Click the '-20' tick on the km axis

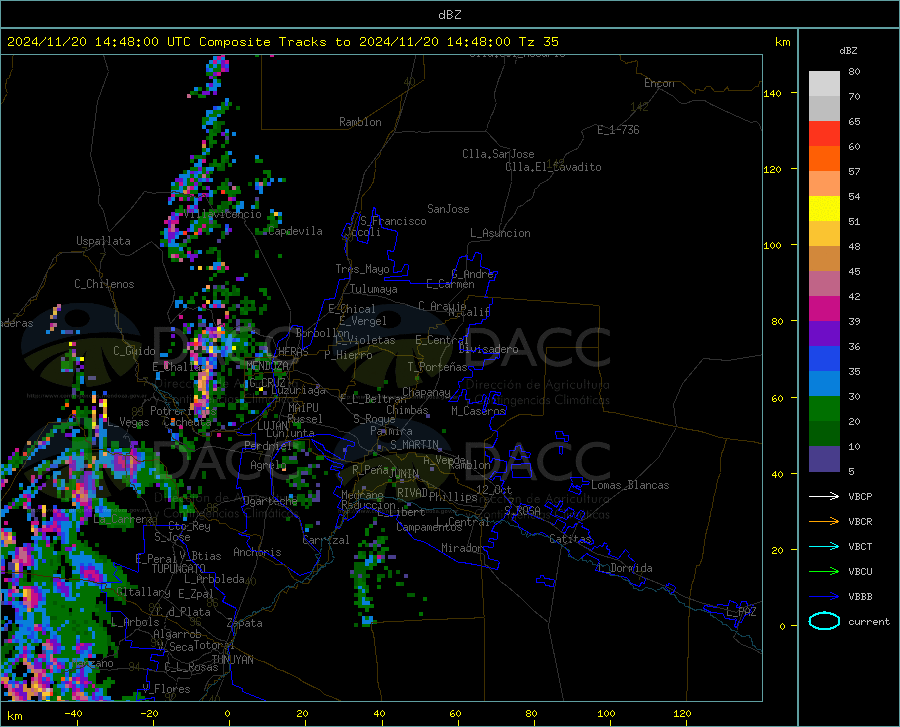149,713
